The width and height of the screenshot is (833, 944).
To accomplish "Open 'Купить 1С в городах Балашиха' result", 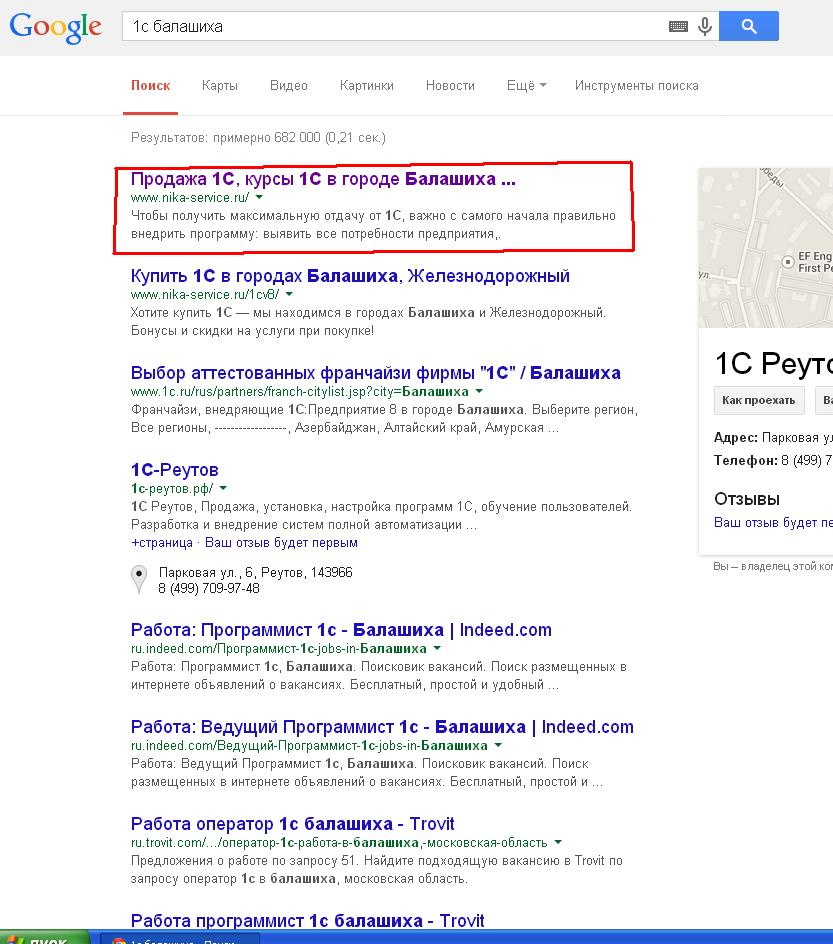I will (350, 276).
